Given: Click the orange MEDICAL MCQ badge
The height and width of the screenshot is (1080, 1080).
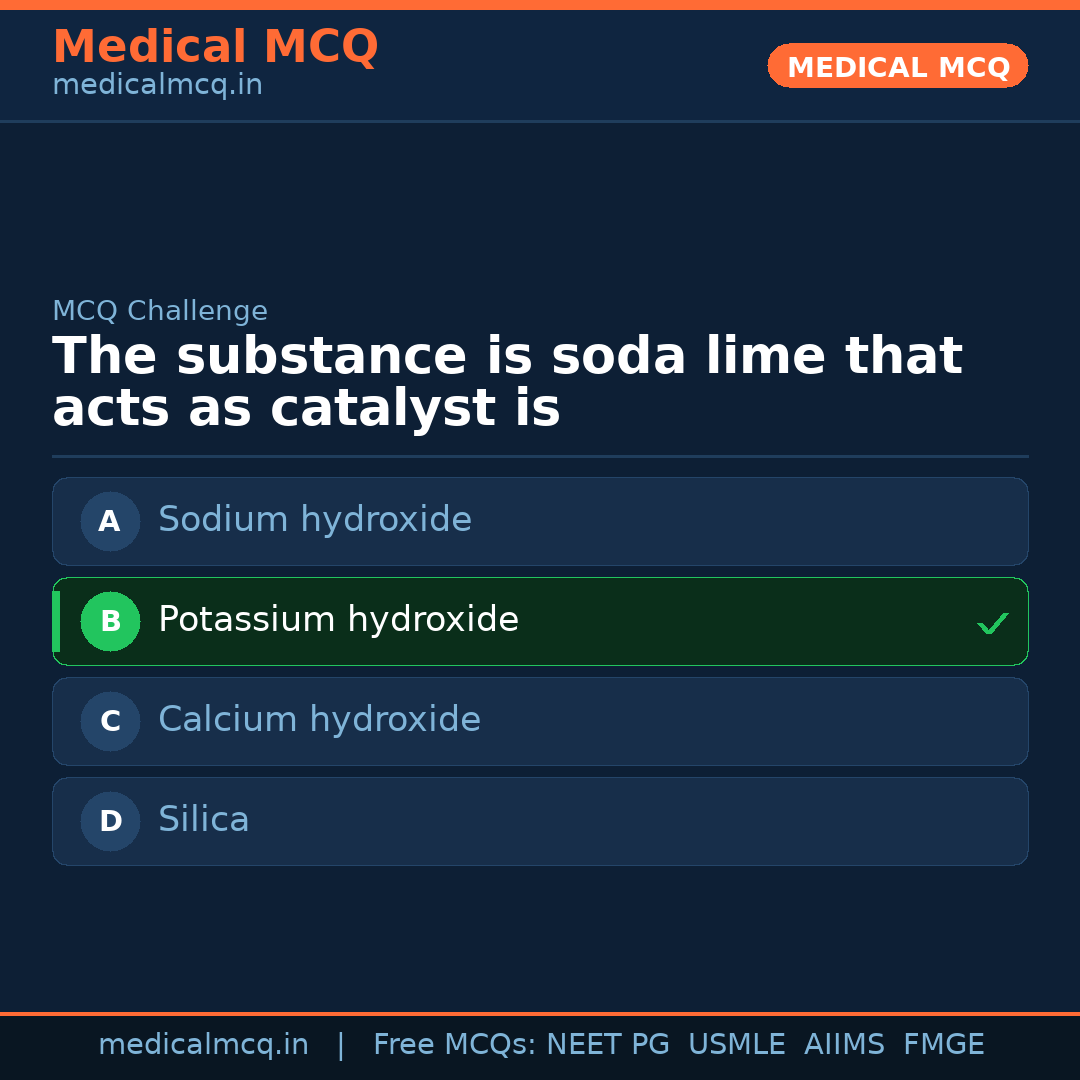Looking at the screenshot, I should [x=897, y=66].
